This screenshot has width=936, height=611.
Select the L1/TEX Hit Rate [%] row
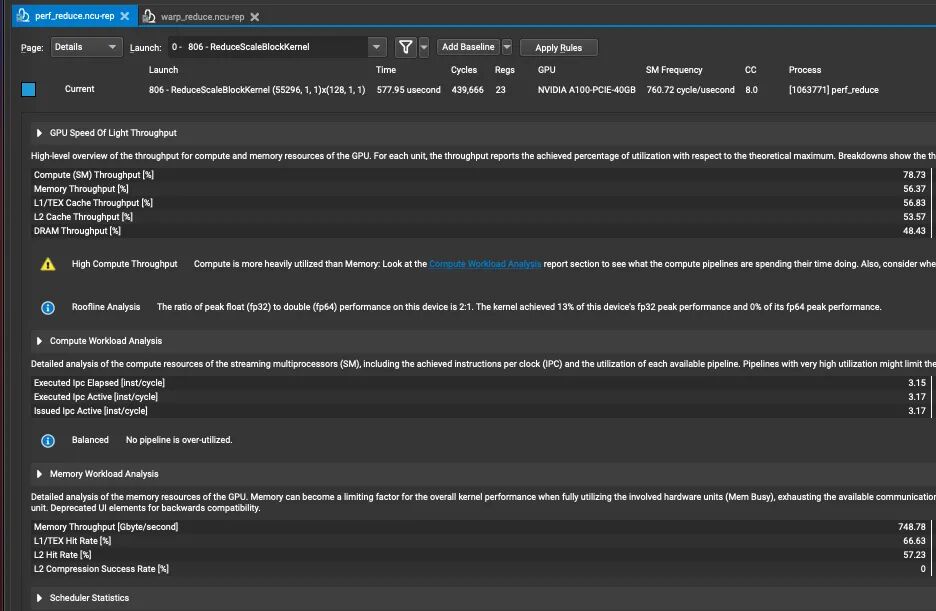pos(481,541)
